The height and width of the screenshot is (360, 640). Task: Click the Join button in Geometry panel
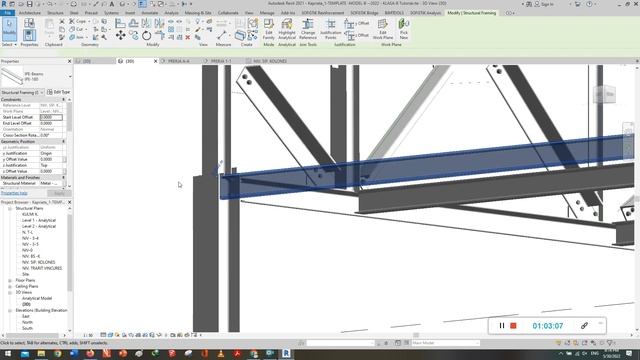coord(77,37)
